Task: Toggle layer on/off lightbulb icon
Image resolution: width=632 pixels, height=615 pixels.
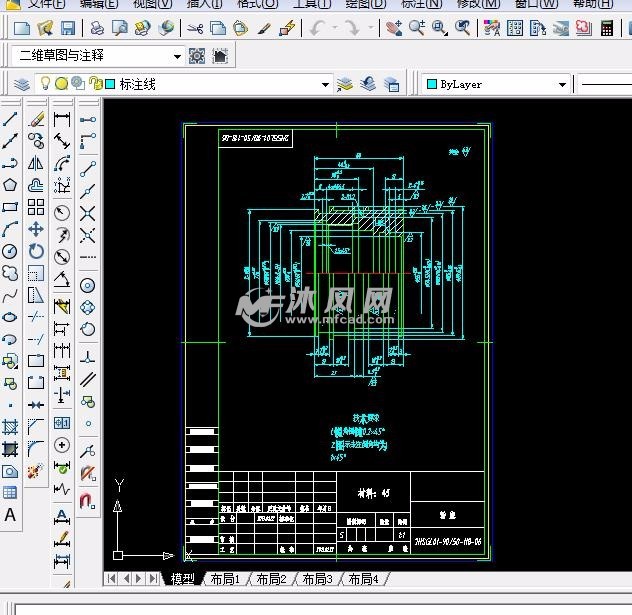Action: (45, 84)
